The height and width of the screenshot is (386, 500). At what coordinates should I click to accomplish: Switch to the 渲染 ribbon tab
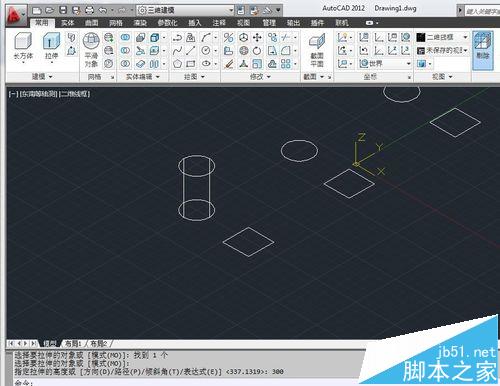point(140,23)
